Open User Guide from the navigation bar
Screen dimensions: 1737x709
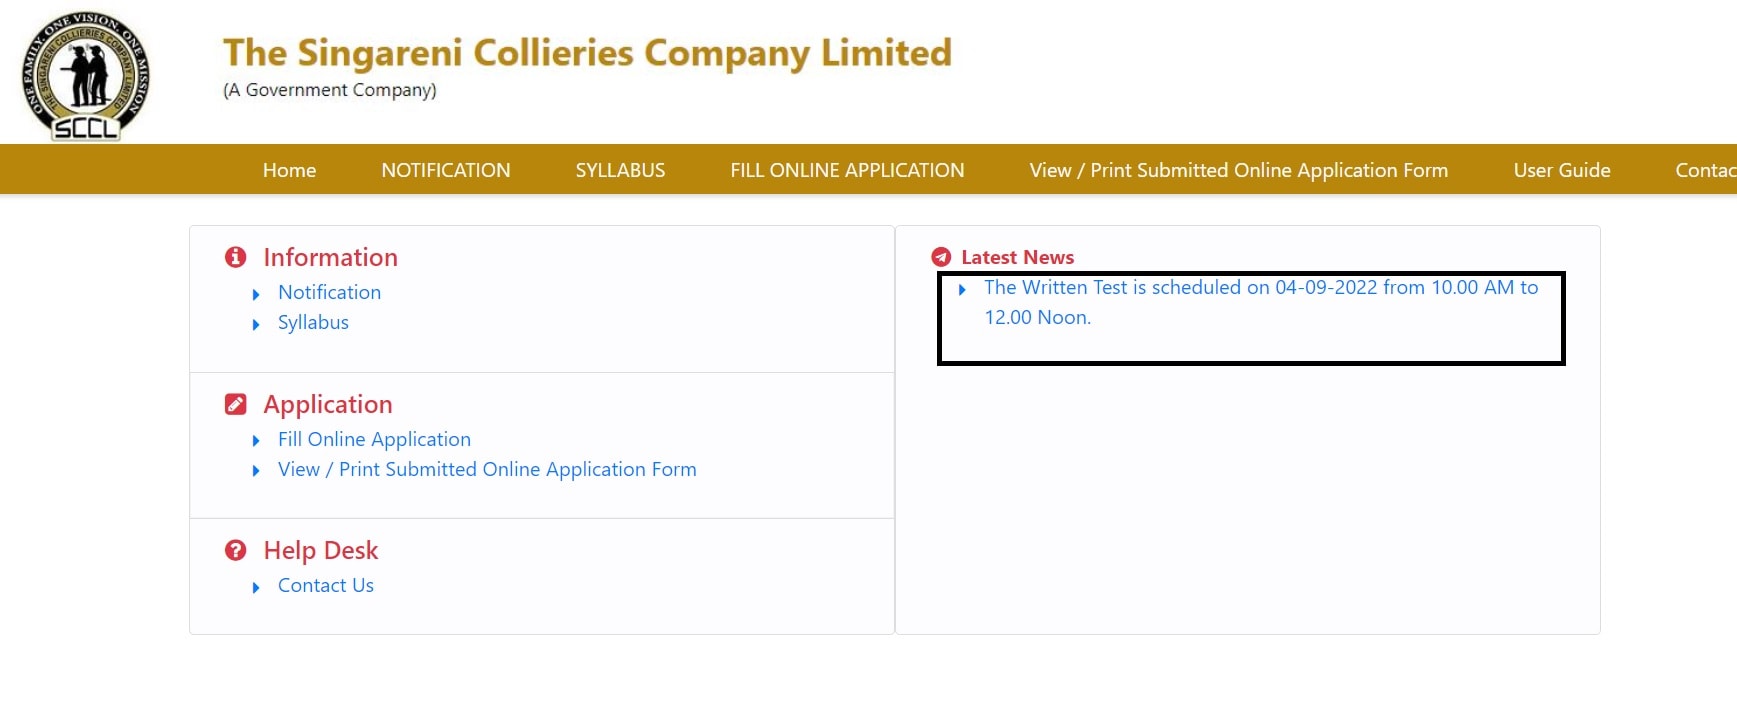click(1561, 170)
